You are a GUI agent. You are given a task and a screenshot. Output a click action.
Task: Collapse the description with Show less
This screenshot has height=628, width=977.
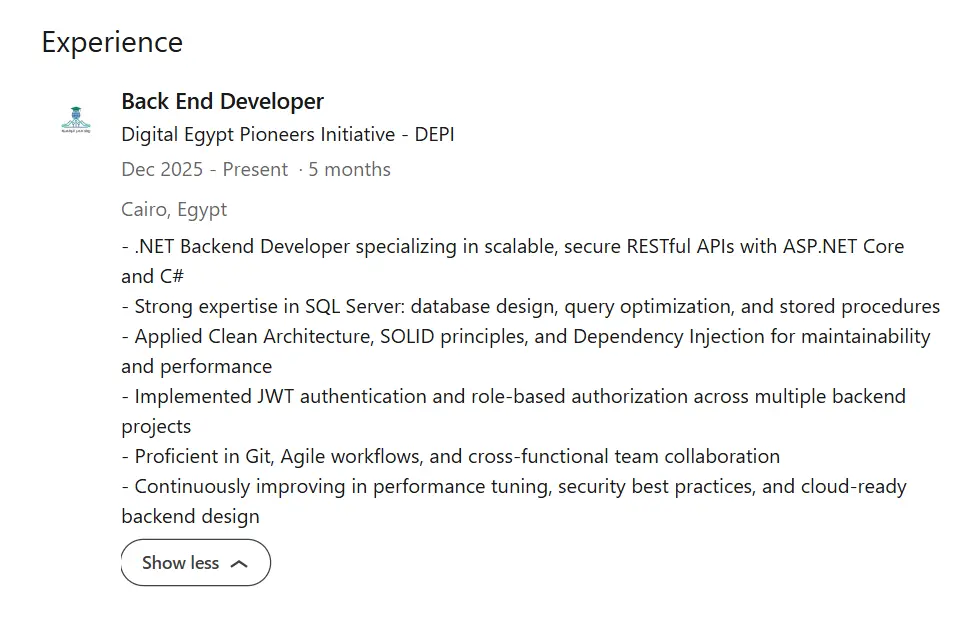[196, 563]
